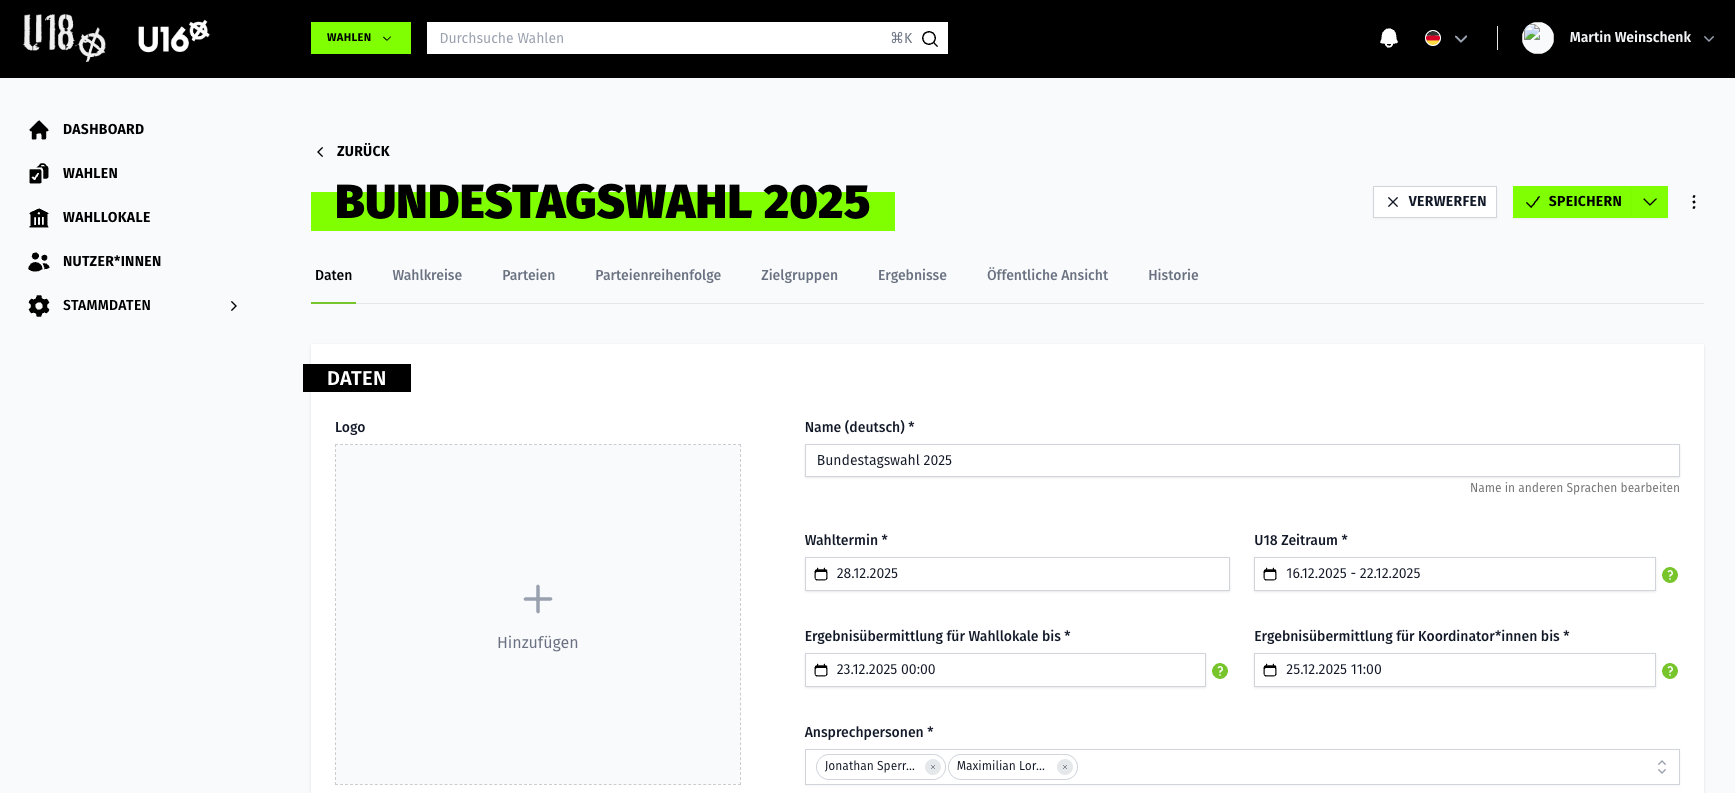Click help icon for Wahllokale Ergebnisübermittlung
The width and height of the screenshot is (1735, 793).
pyautogui.click(x=1219, y=671)
